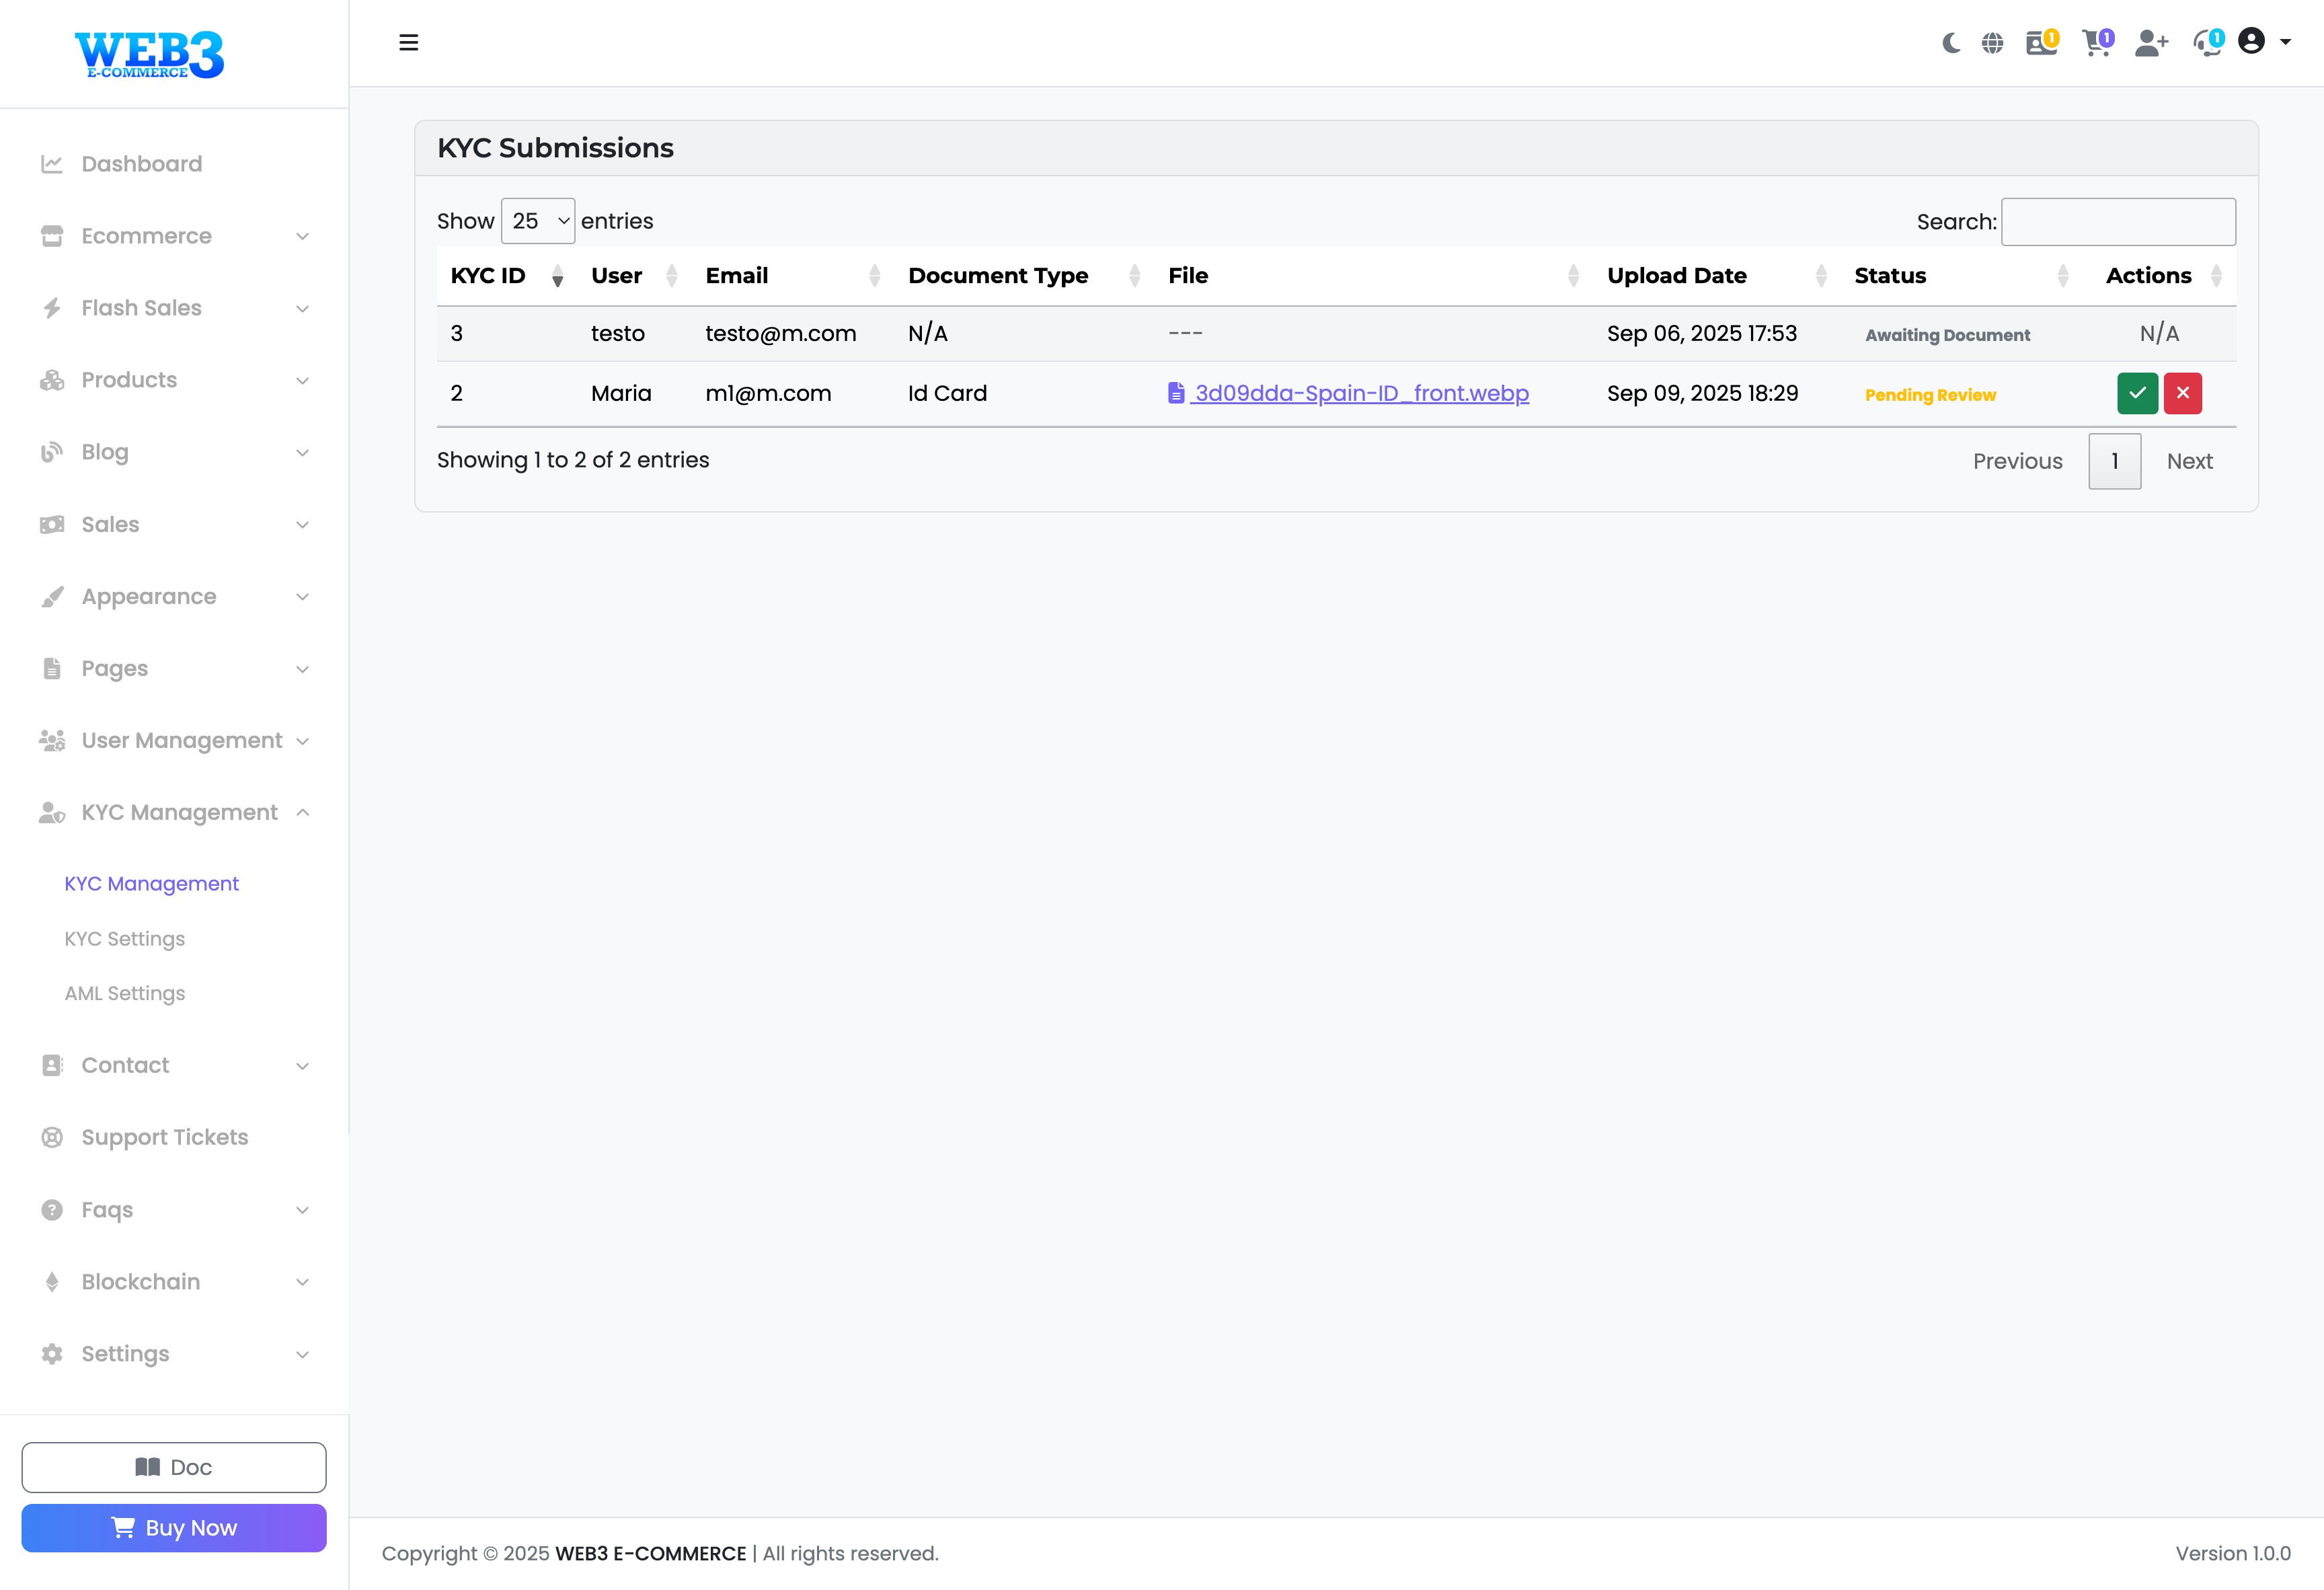Reject Maria's KYC with red X
The image size is (2324, 1590).
point(2182,393)
